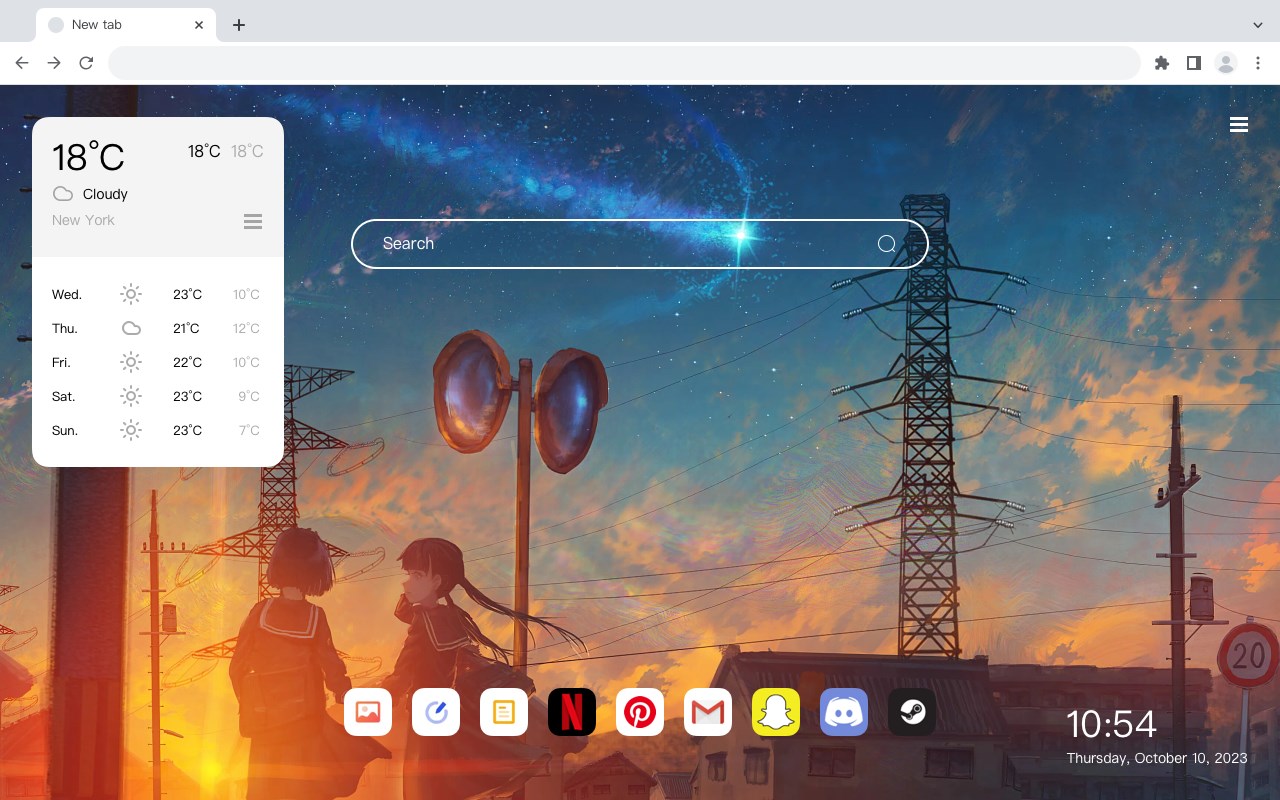Open the page hamburger menu at top right

1239,125
